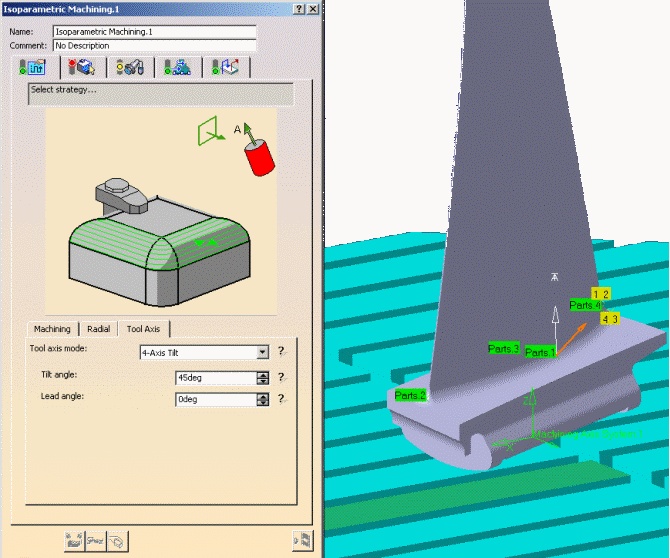Click the help icon beside Tool axis mode
670x558 pixels.
[281, 351]
